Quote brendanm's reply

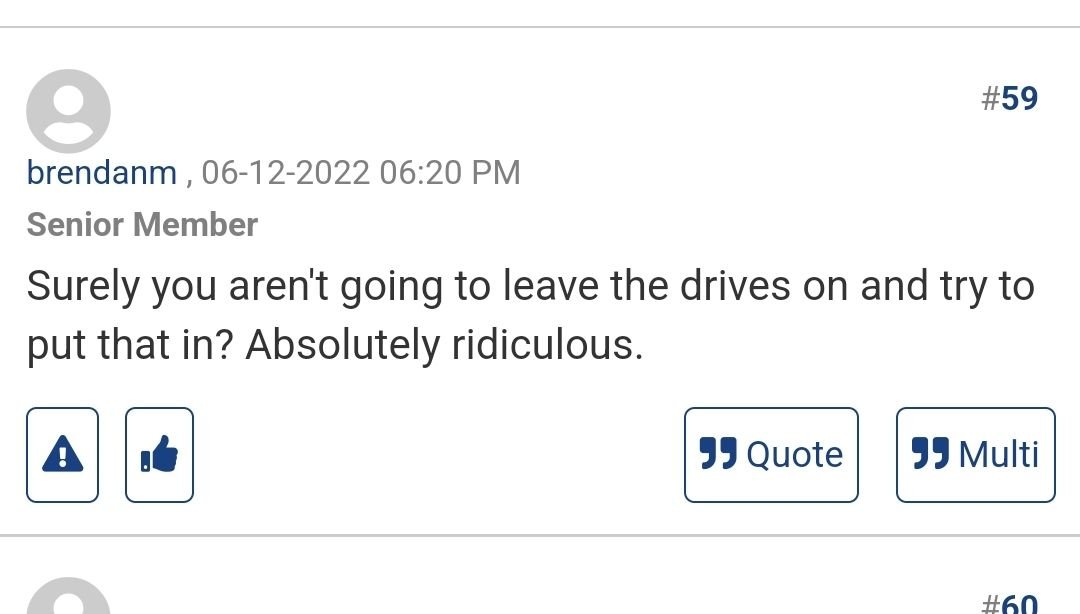[771, 455]
